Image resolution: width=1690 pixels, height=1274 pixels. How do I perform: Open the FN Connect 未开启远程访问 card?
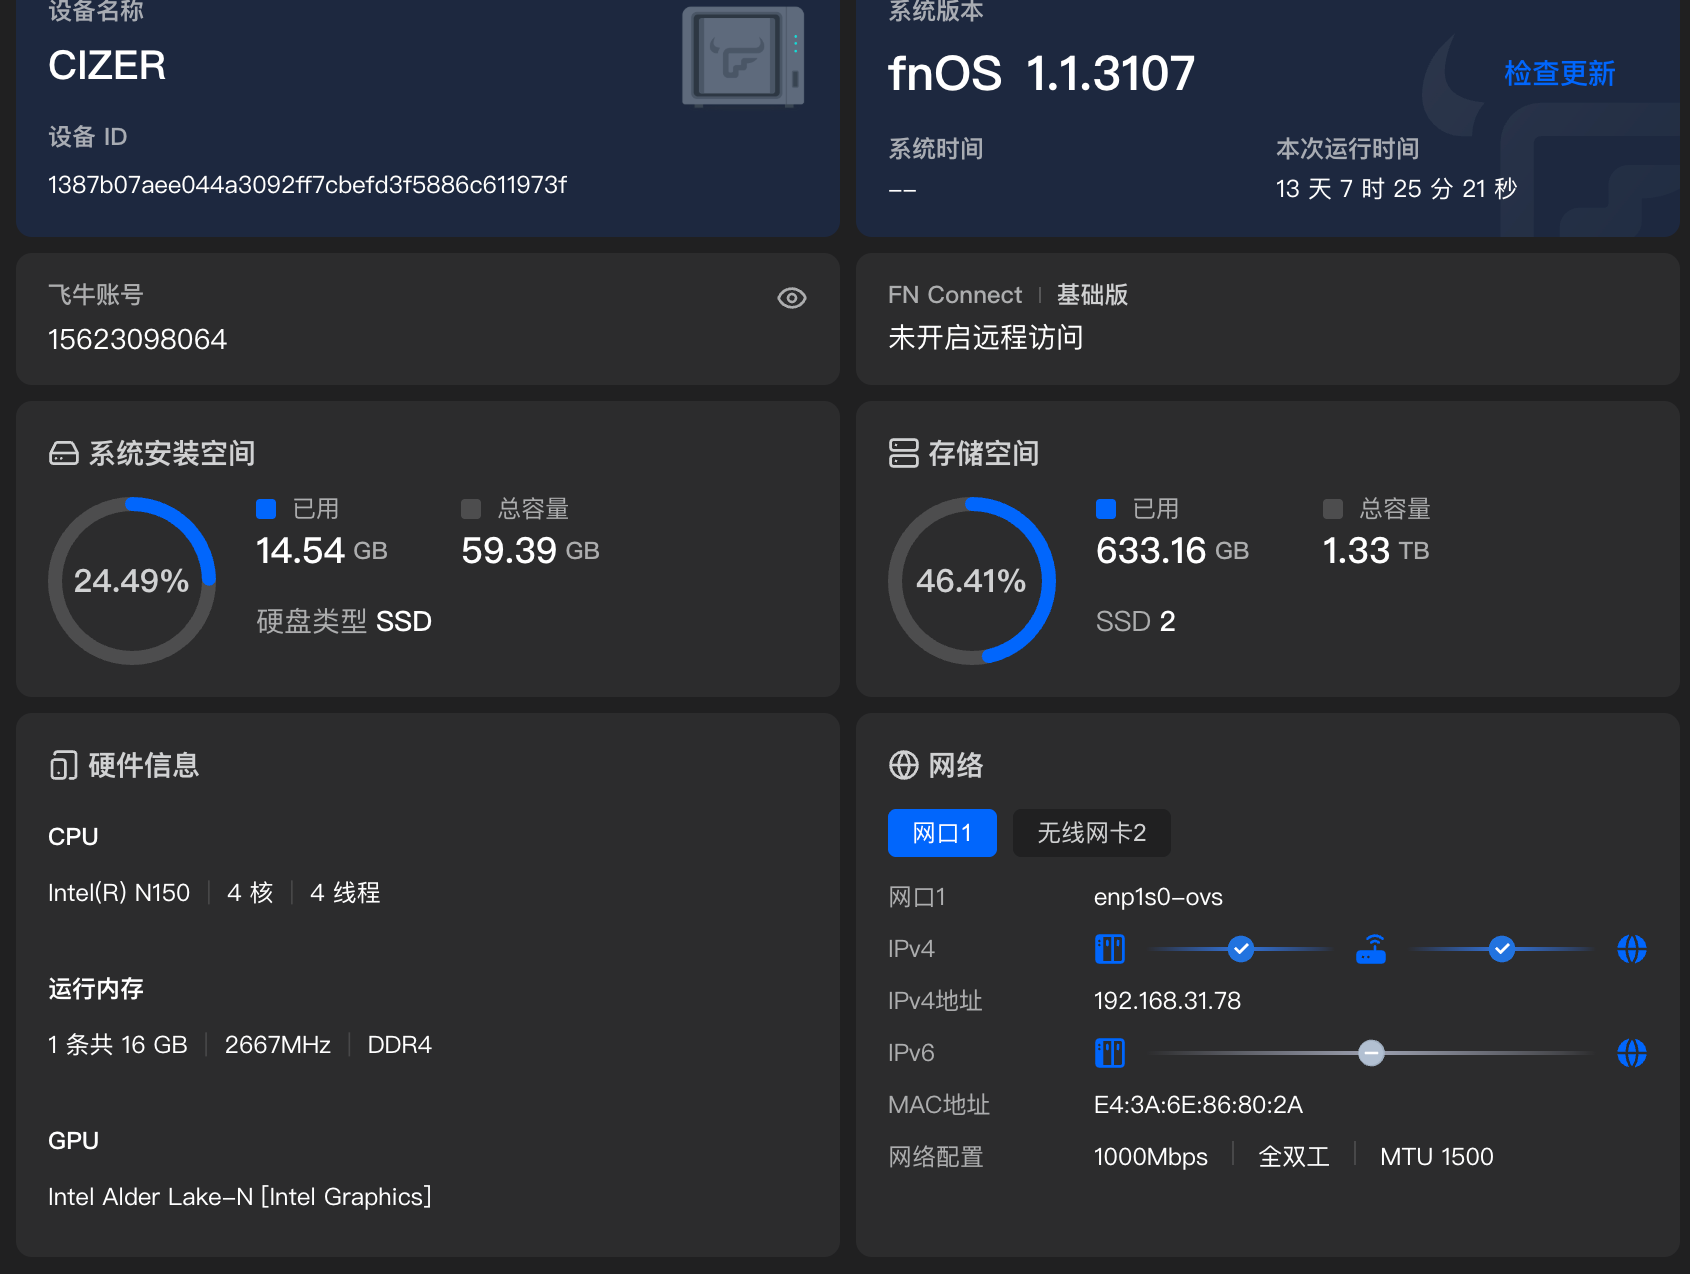pyautogui.click(x=1268, y=319)
